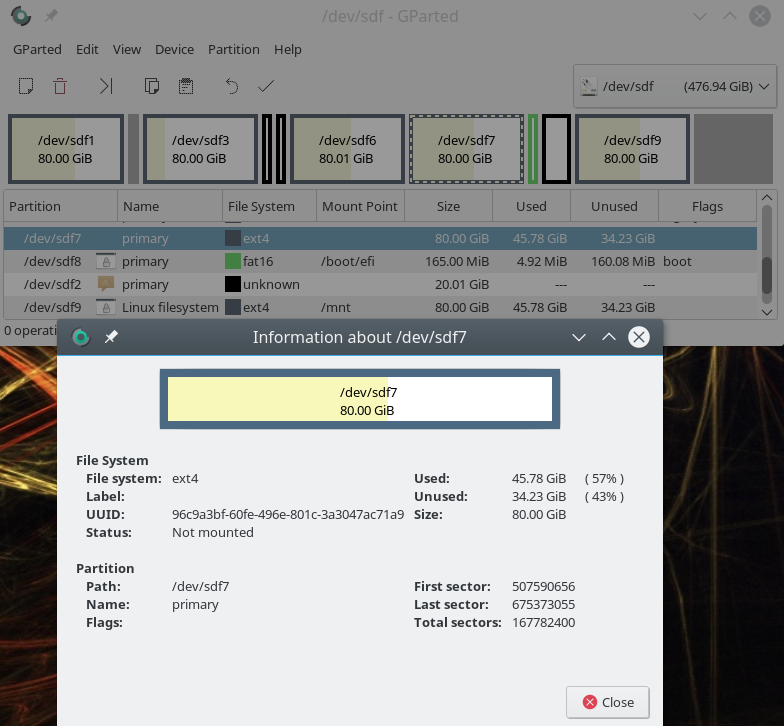Close the Information dialog with X button
The image size is (784, 726).
click(638, 337)
